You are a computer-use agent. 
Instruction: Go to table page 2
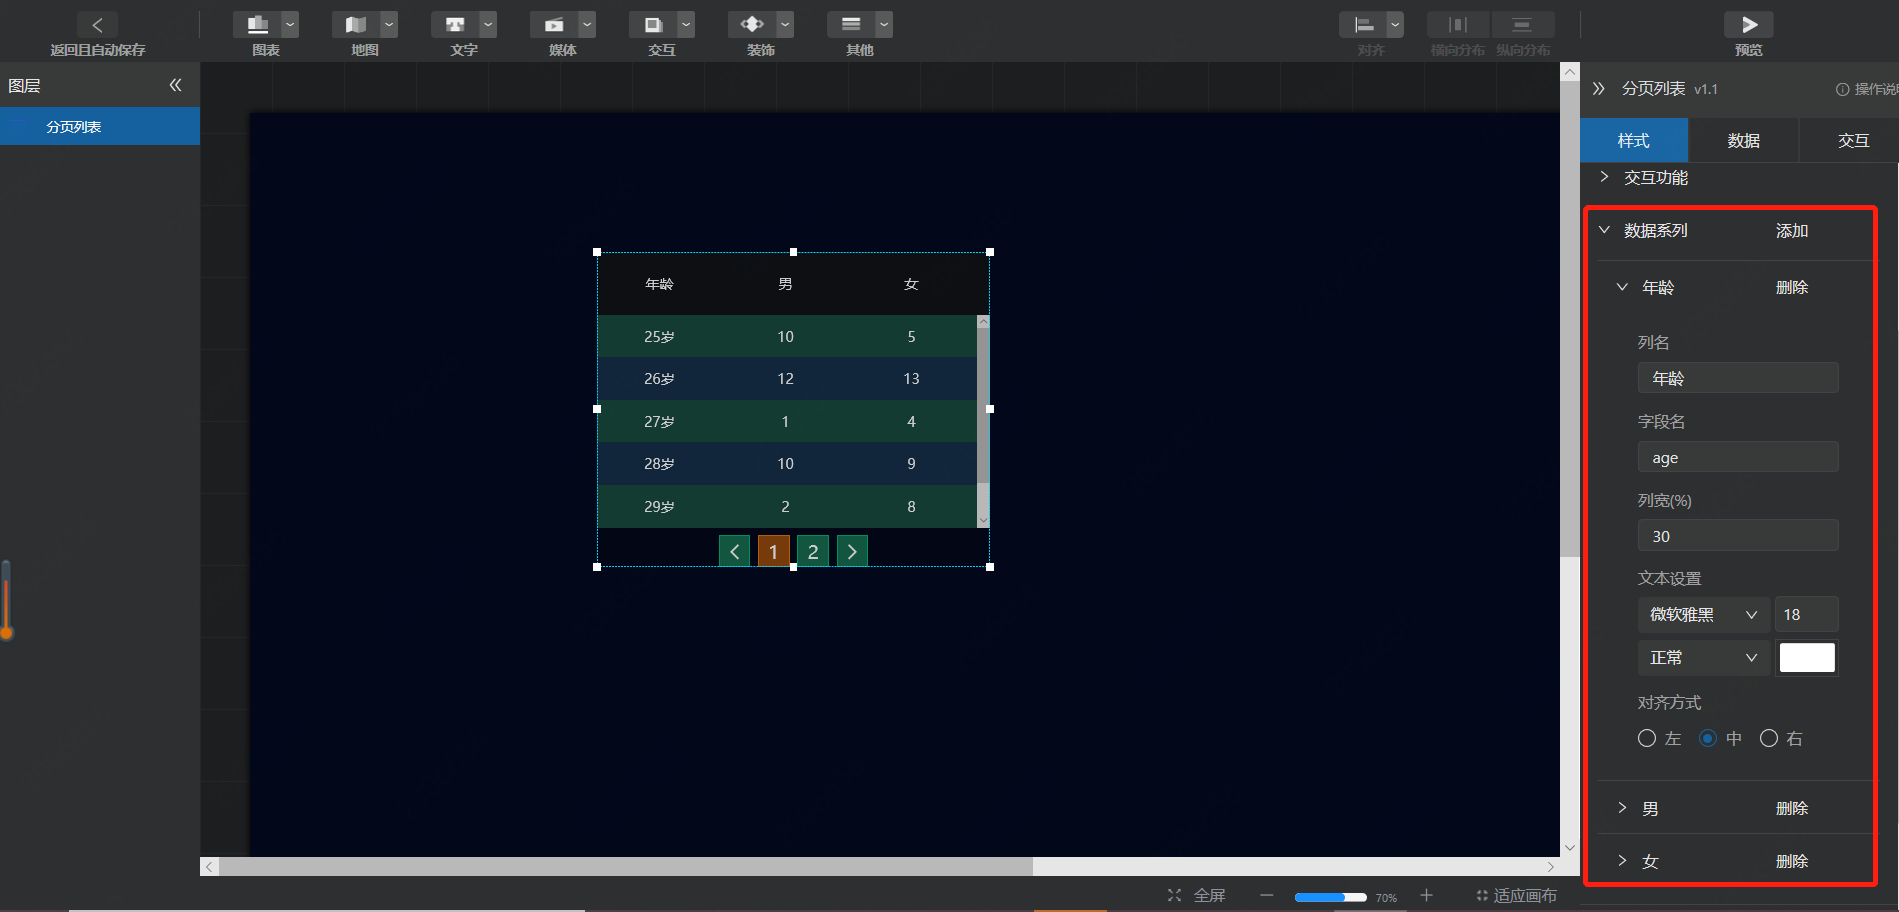click(x=813, y=551)
